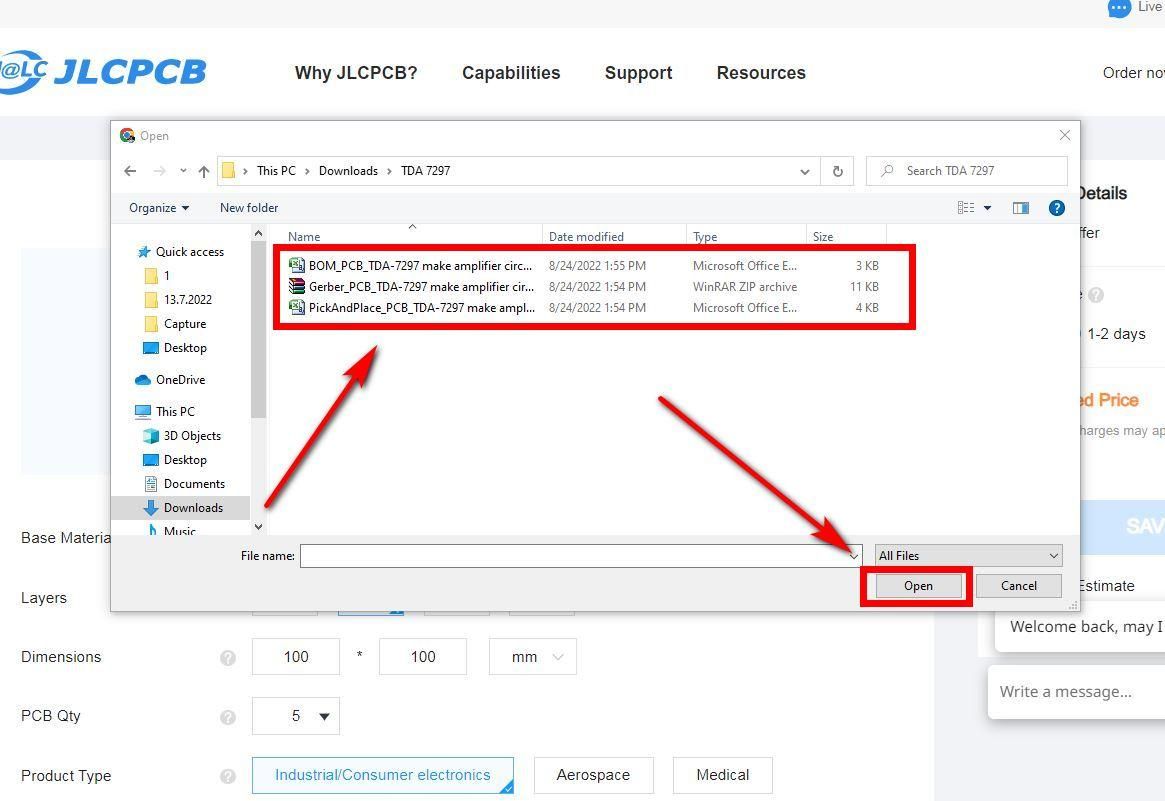Click PCB Qty help question mark icon
1165x801 pixels.
(x=228, y=717)
